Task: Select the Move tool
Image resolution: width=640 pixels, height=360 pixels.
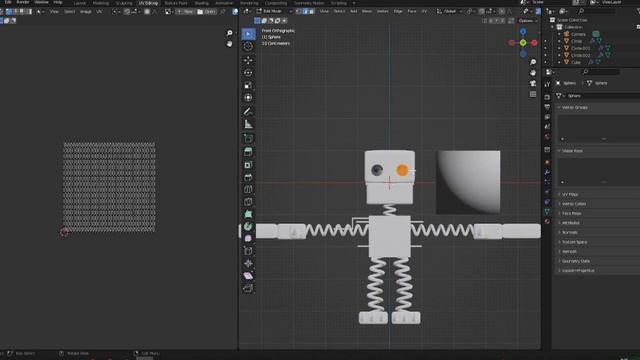Action: 248,60
